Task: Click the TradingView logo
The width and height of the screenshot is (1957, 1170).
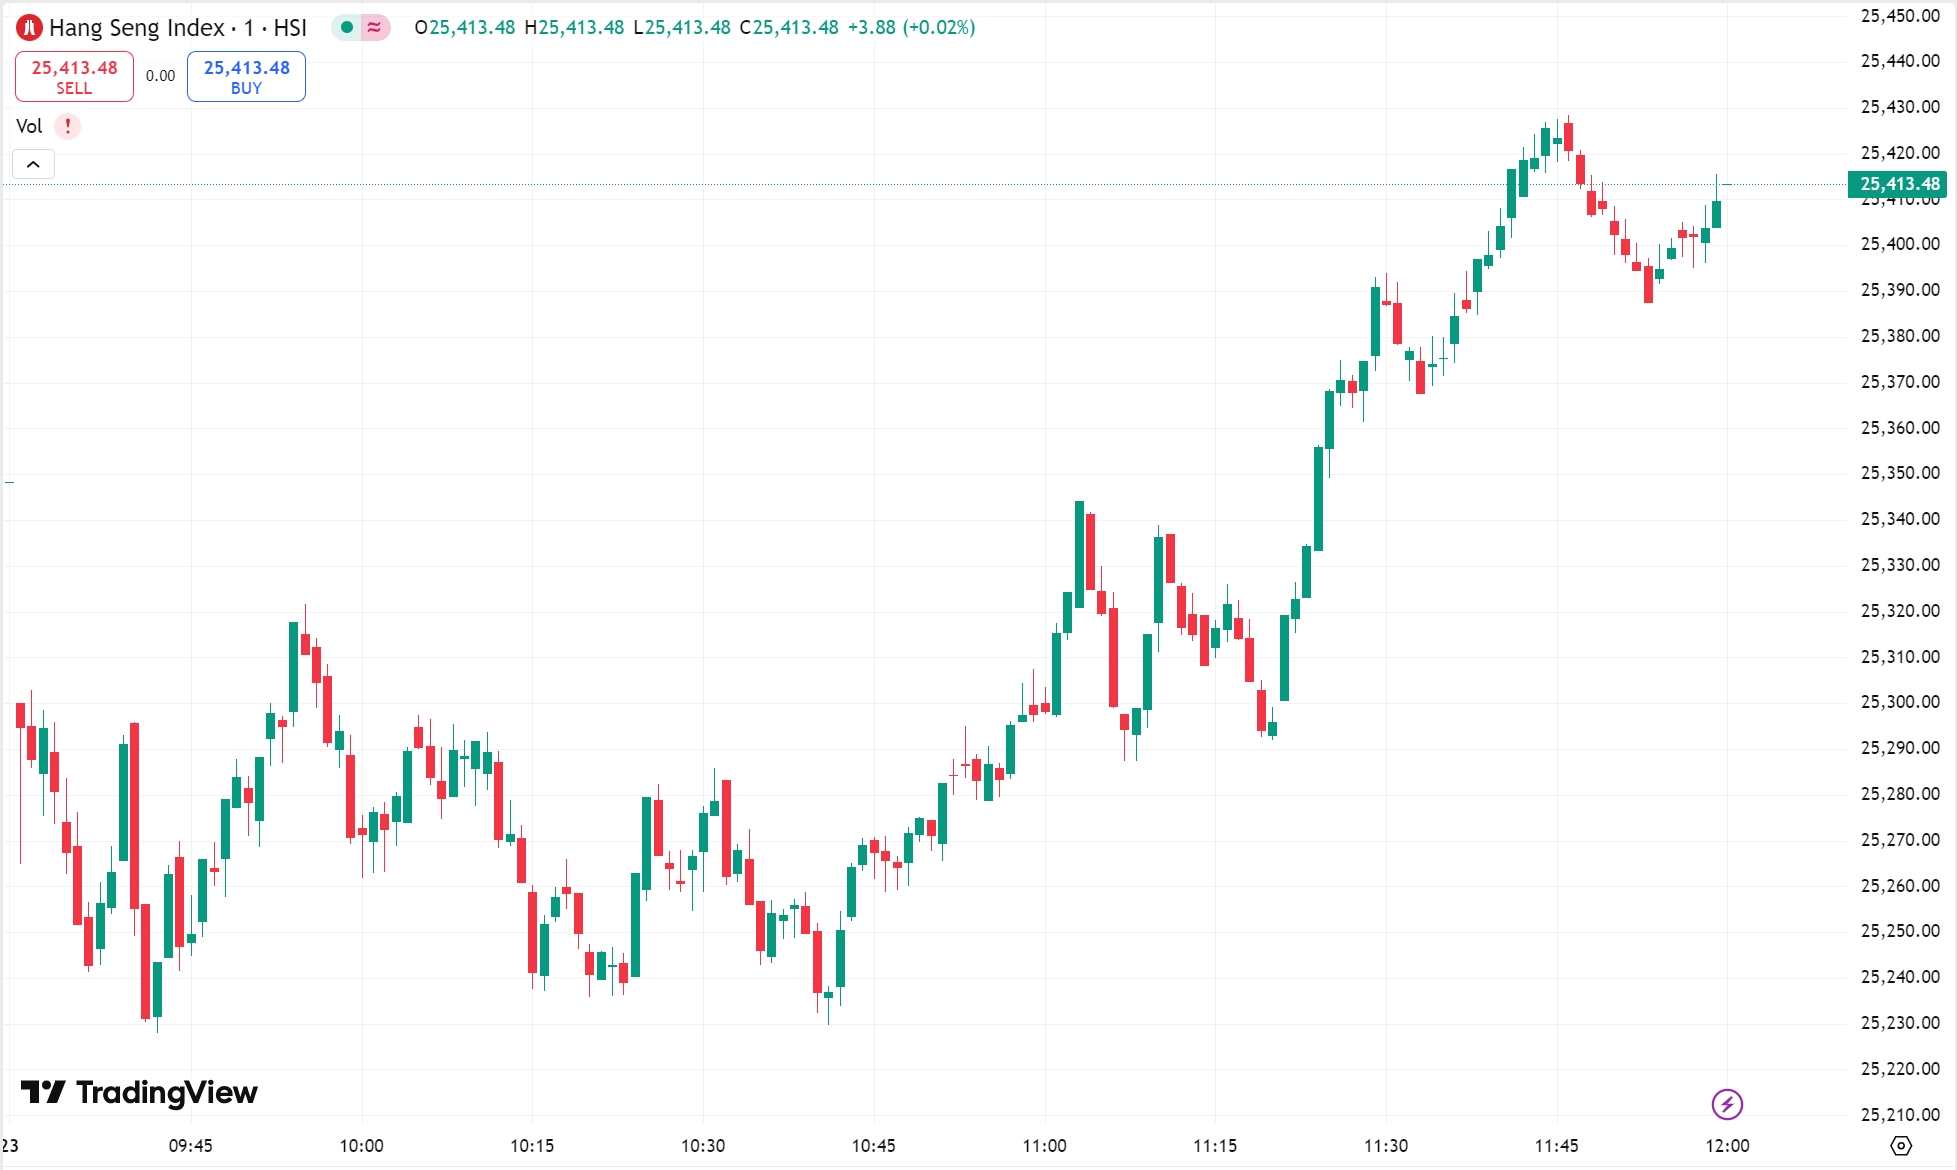Action: pos(140,1093)
